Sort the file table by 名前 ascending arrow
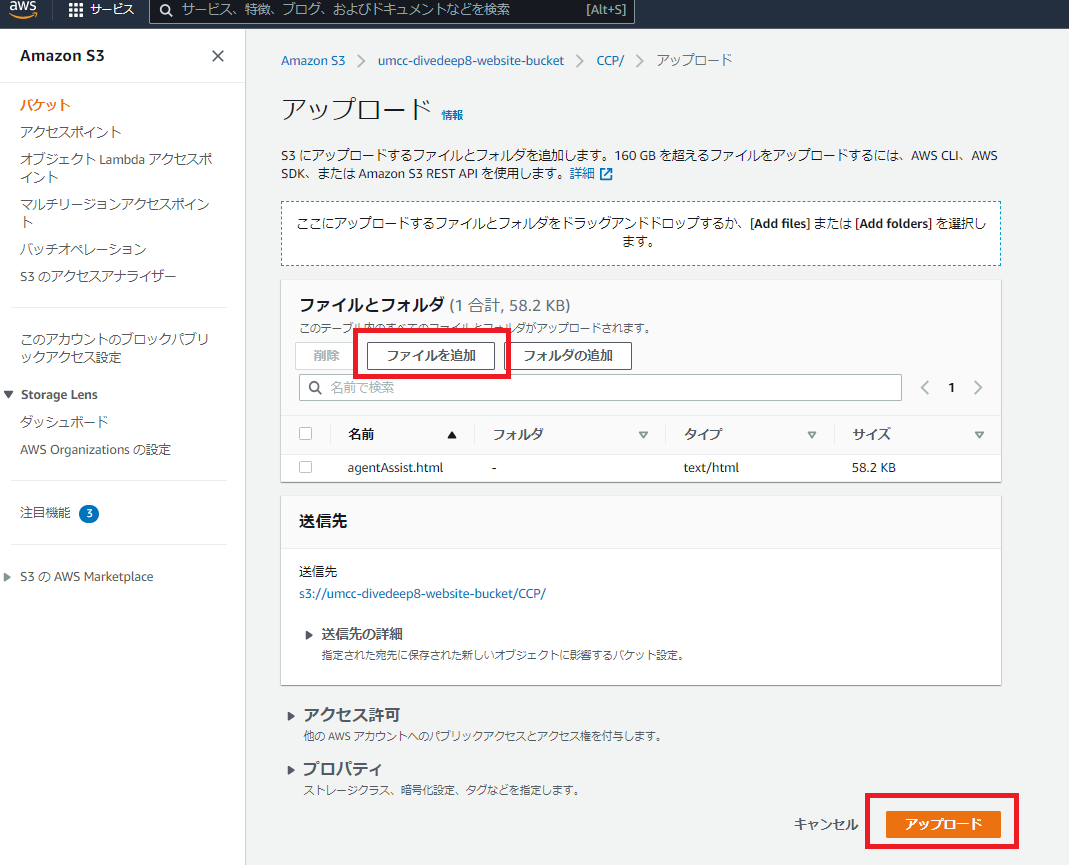This screenshot has height=865, width=1069. [x=451, y=435]
